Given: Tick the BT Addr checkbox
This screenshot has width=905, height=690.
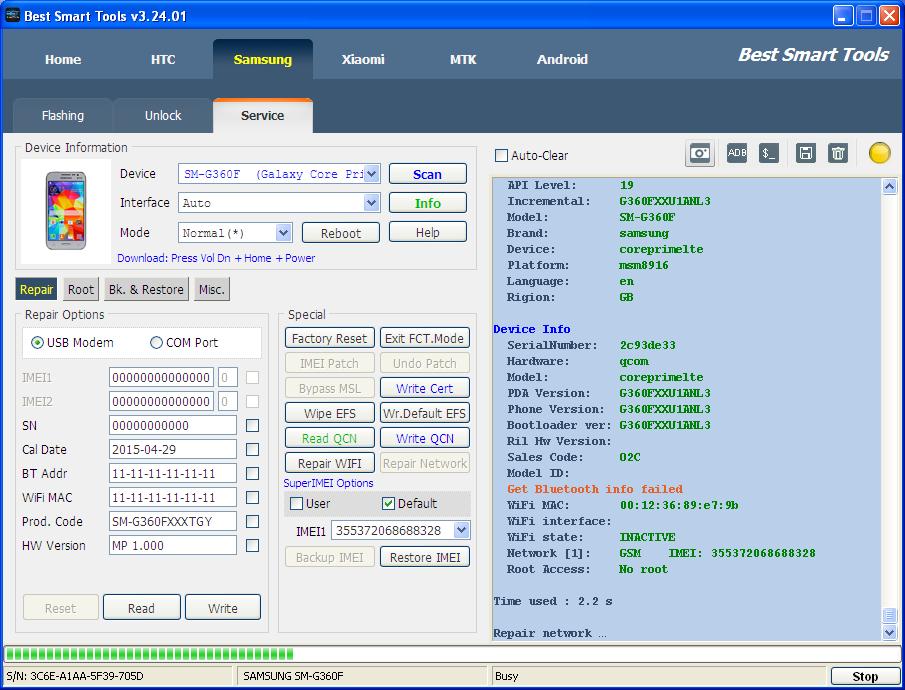Looking at the screenshot, I should (252, 473).
